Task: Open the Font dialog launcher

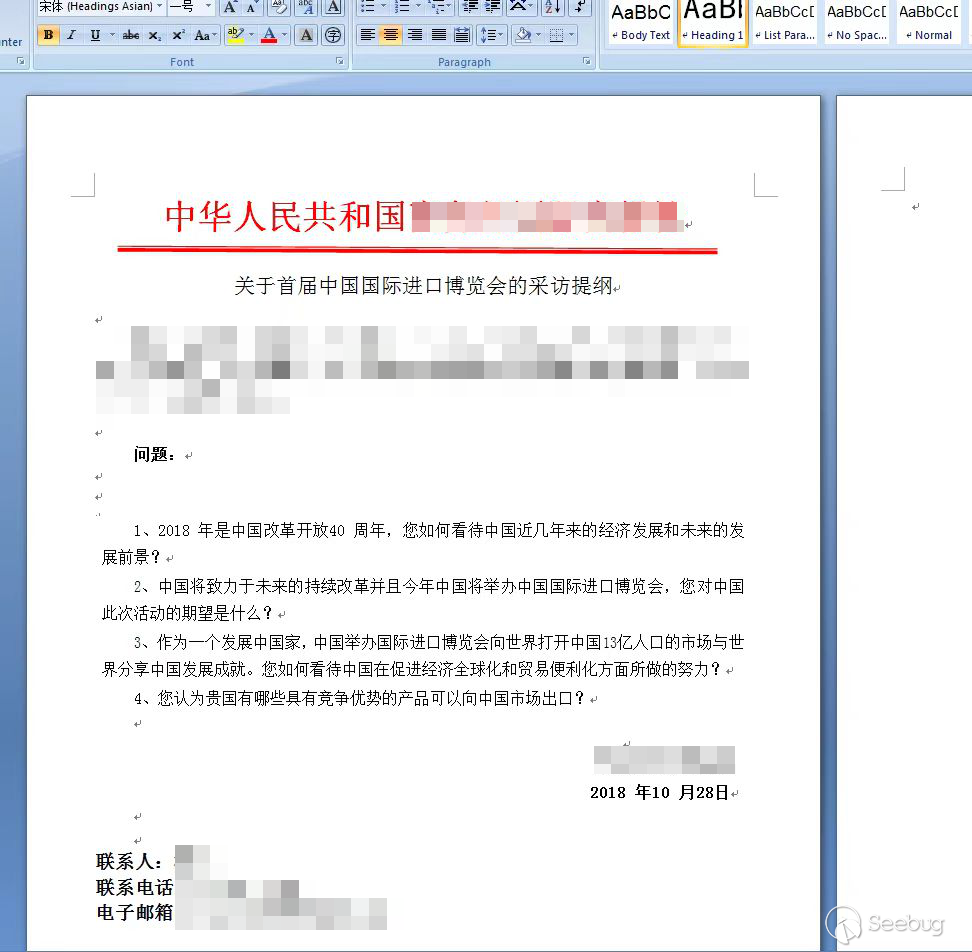Action: click(x=340, y=61)
